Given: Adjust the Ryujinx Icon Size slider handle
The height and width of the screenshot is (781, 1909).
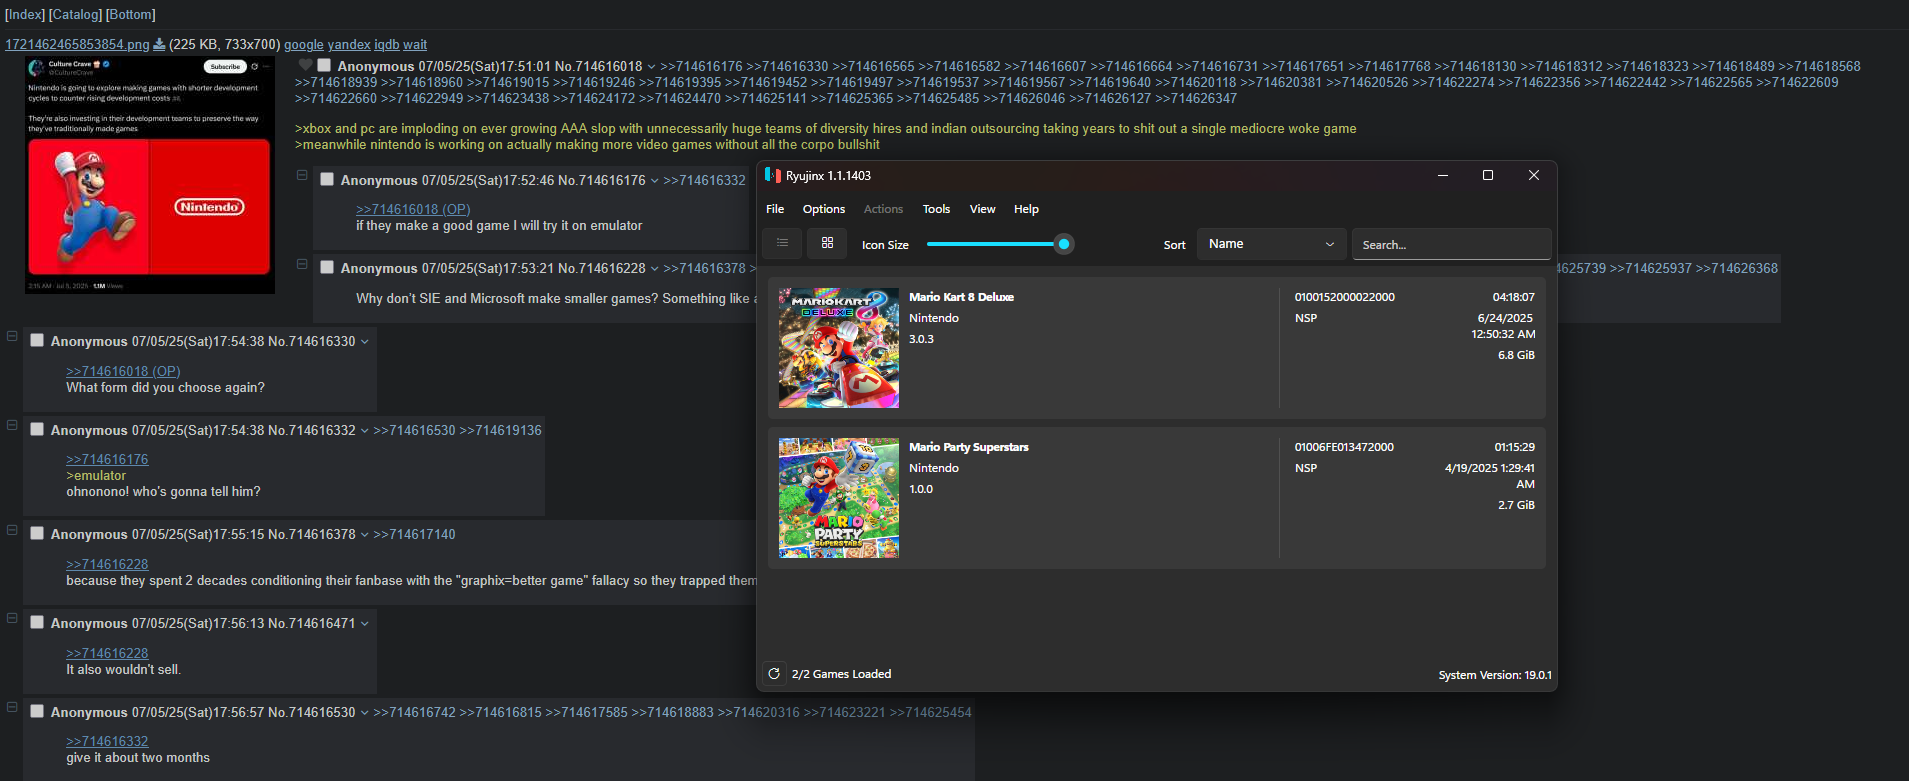Looking at the screenshot, I should [x=1064, y=244].
